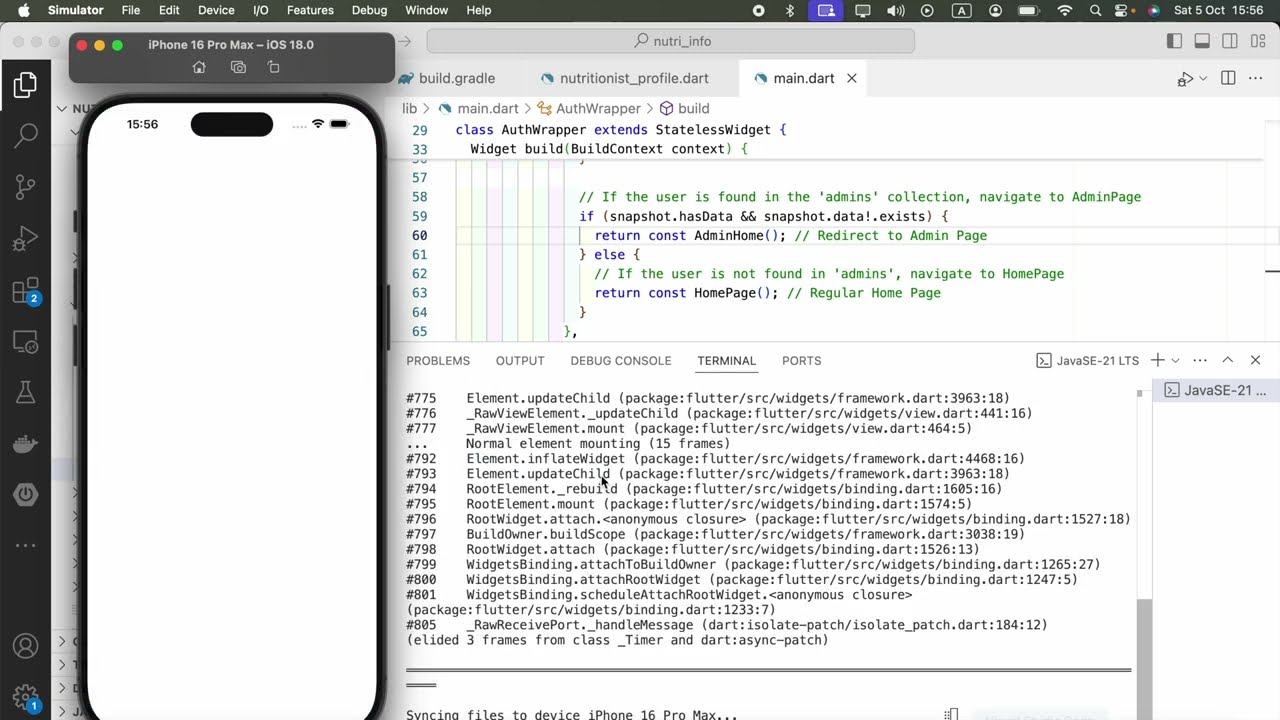The image size is (1280, 720).
Task: Open the sound volume menu bar item
Action: [x=895, y=10]
